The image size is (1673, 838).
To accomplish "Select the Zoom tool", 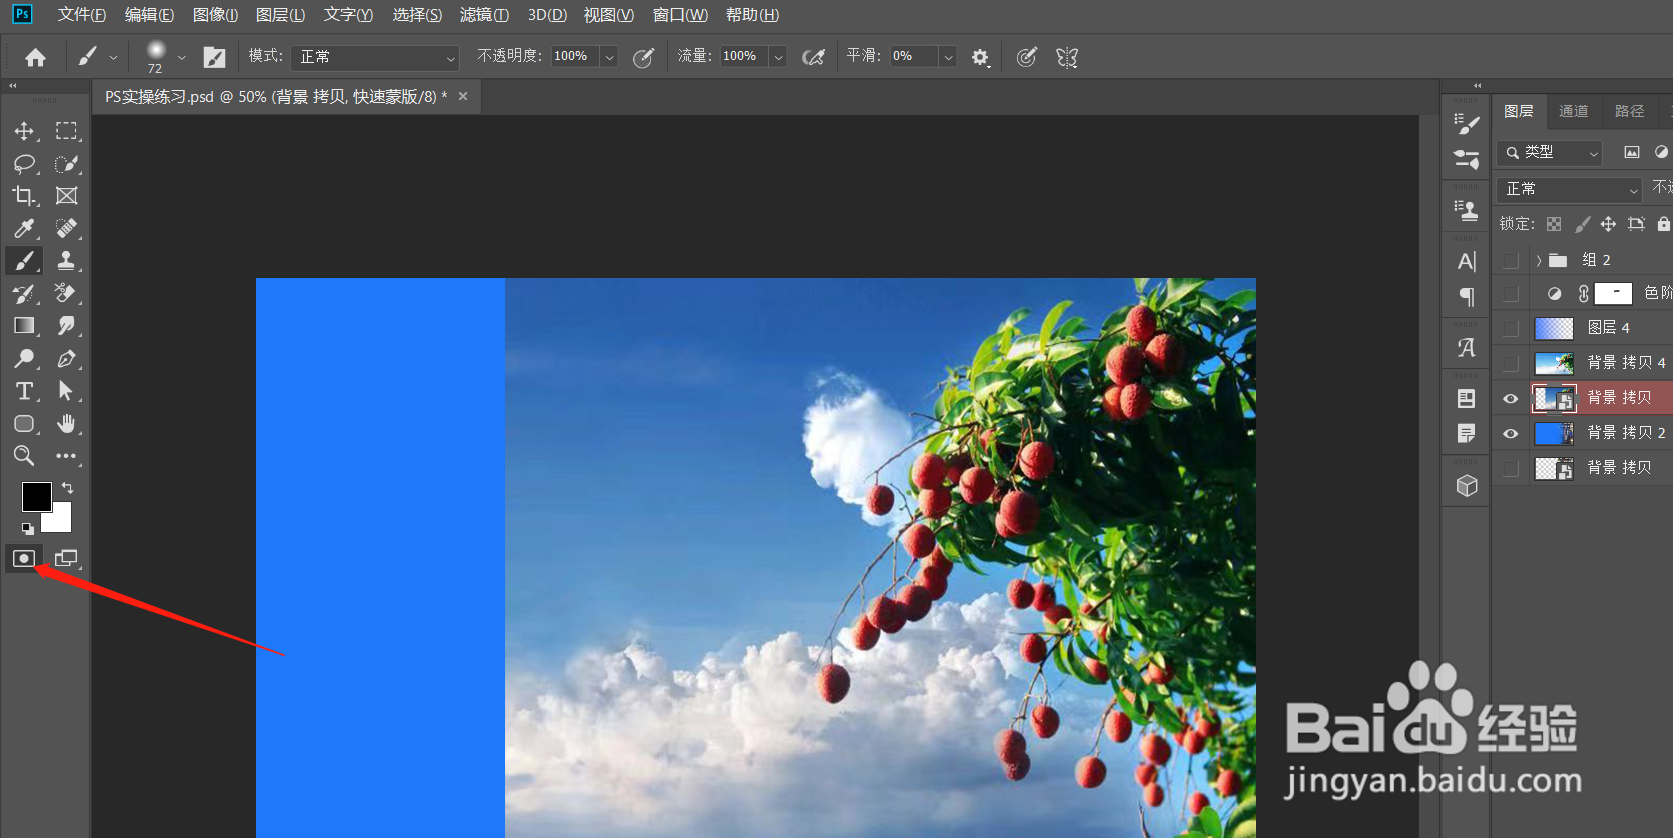I will tap(24, 456).
